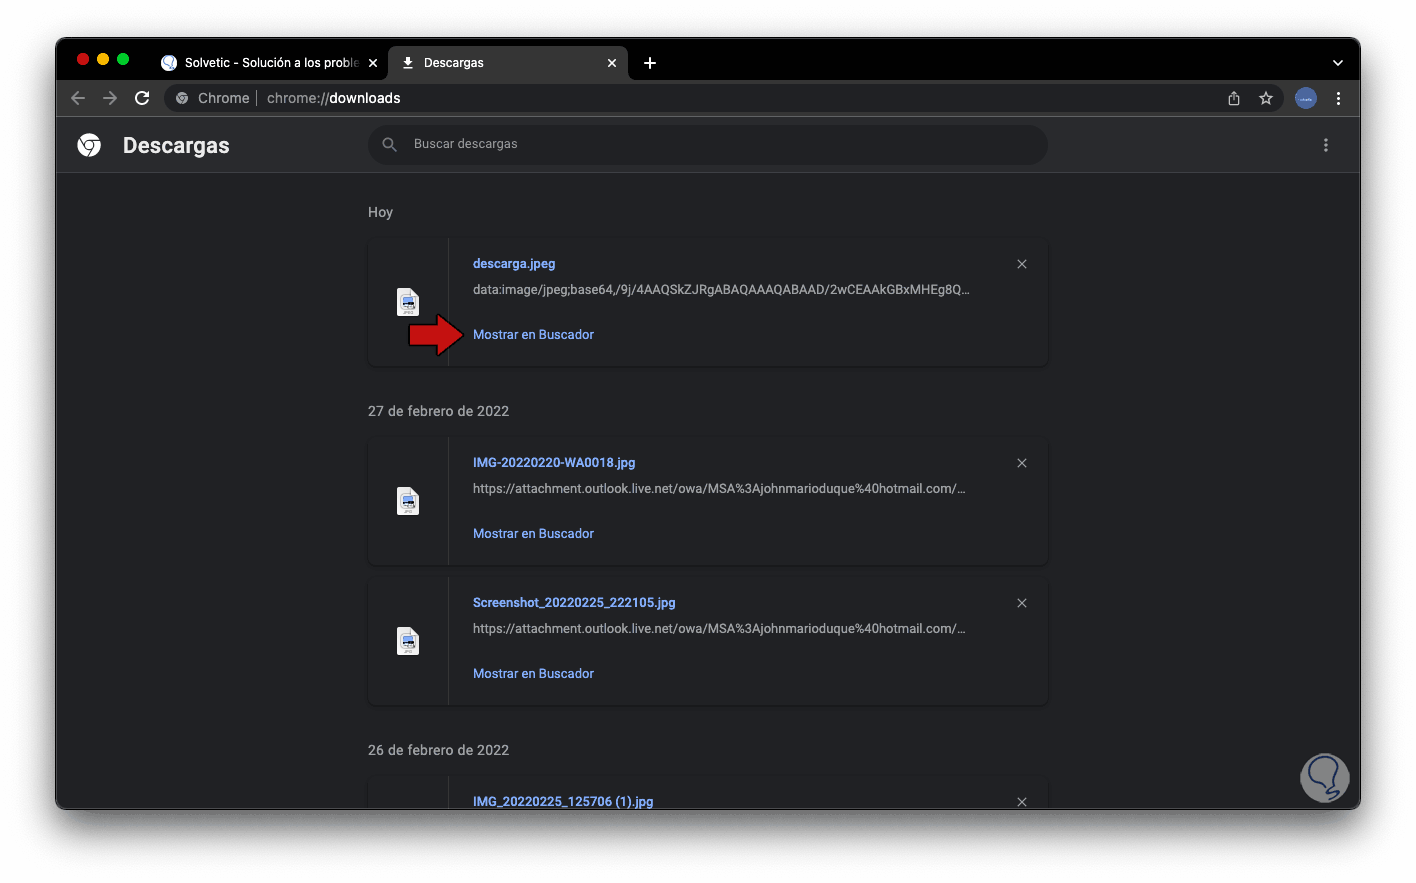Click the Descargas page heading

(176, 146)
